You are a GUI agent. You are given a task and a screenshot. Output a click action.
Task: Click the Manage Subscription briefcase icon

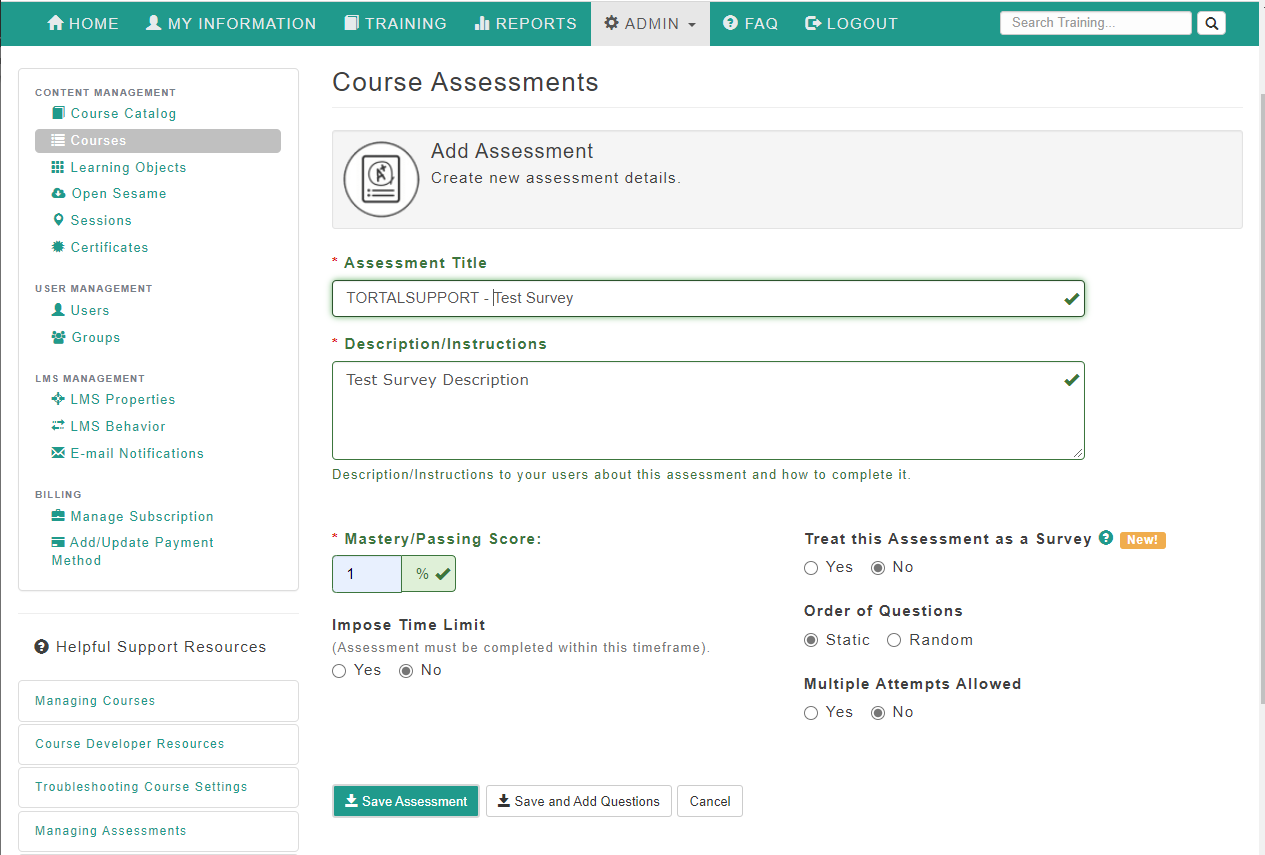click(x=58, y=516)
